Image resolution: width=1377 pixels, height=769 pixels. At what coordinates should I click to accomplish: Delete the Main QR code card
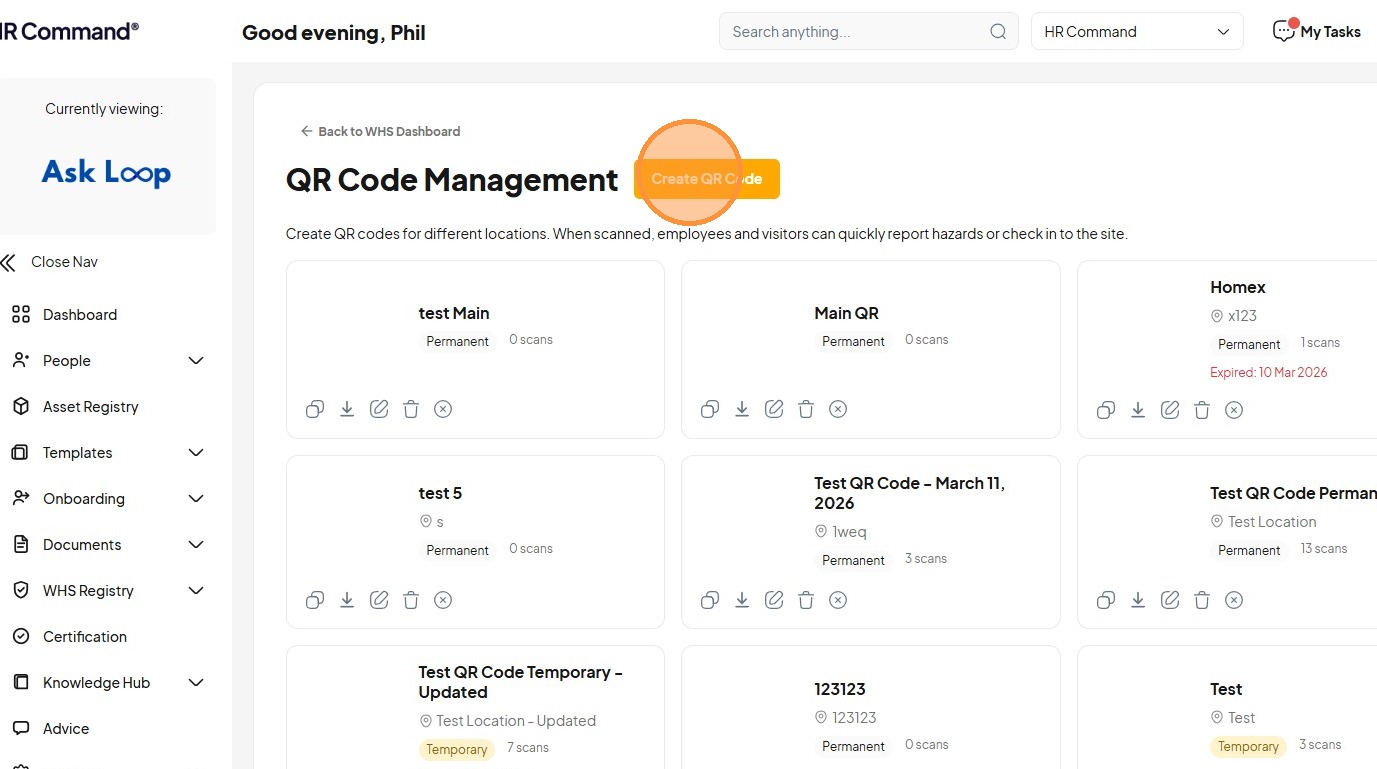pyautogui.click(x=806, y=409)
